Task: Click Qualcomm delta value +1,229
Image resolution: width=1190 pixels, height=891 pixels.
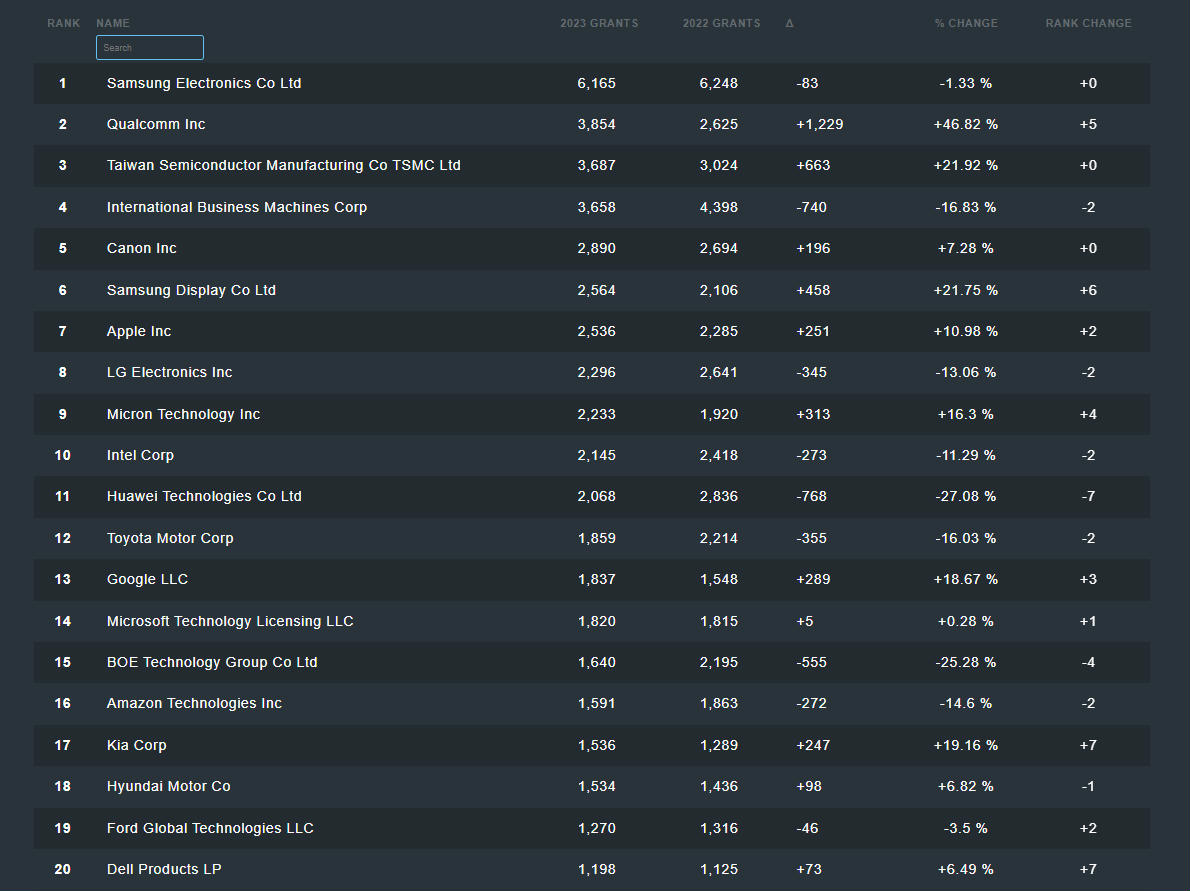Action: pos(820,124)
